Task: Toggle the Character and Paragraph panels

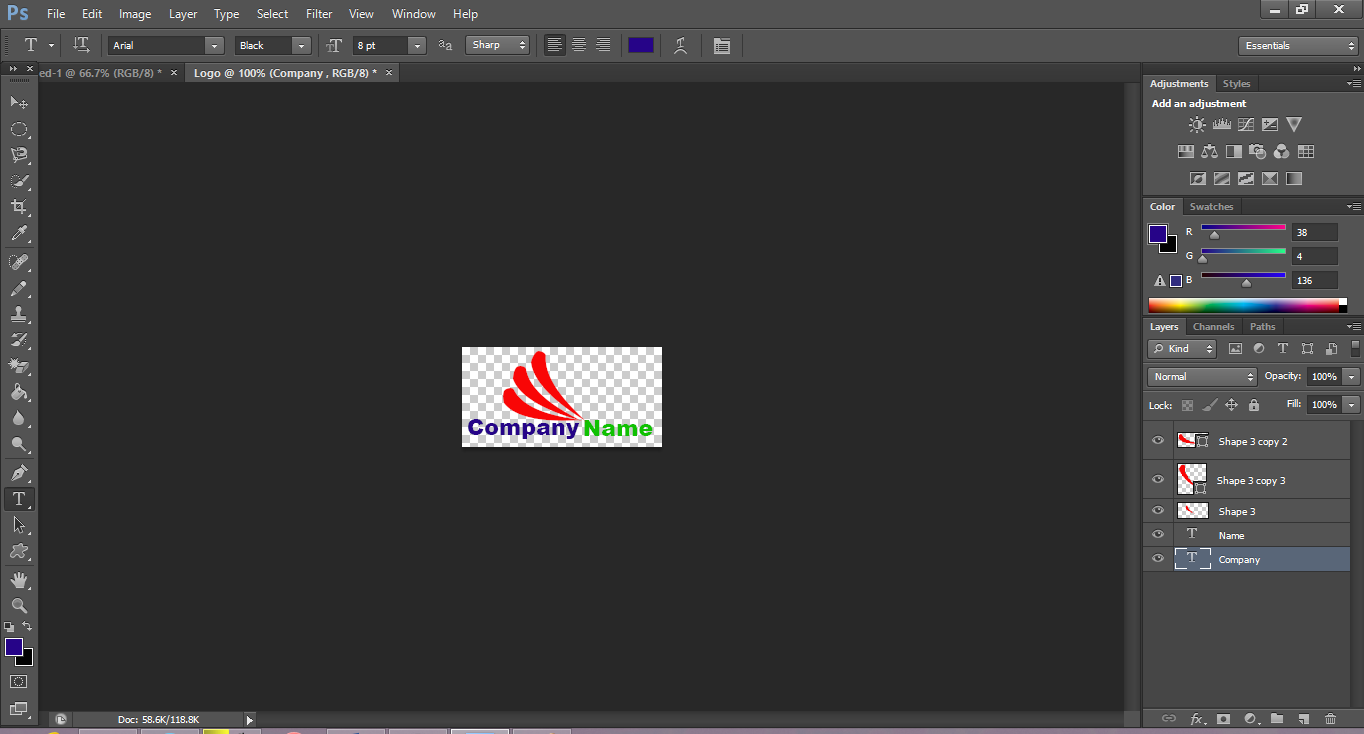Action: [x=722, y=45]
